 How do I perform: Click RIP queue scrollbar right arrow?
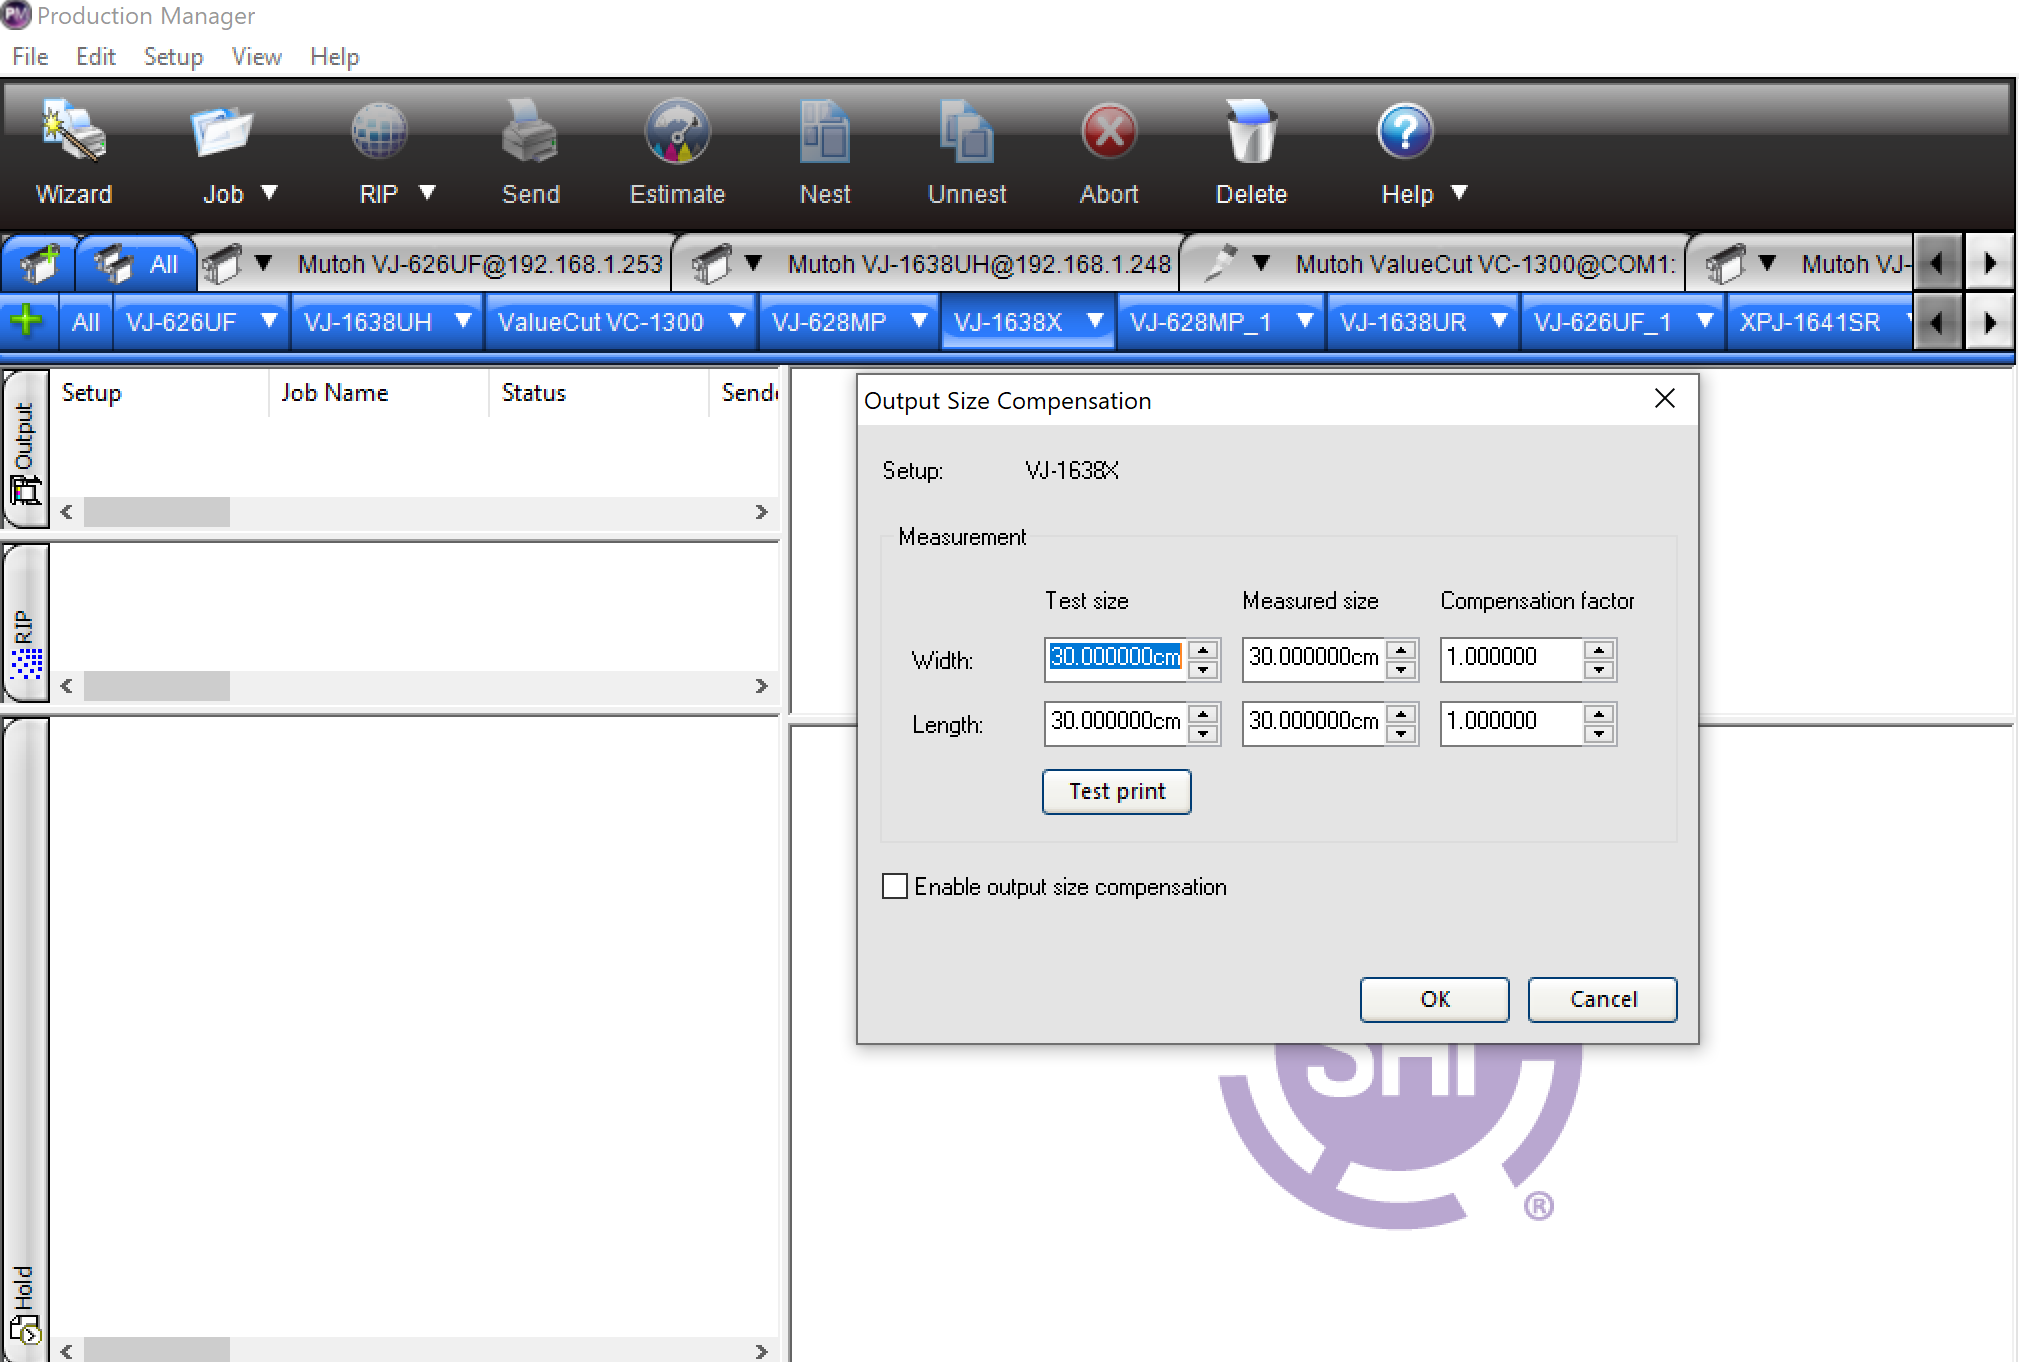[761, 686]
